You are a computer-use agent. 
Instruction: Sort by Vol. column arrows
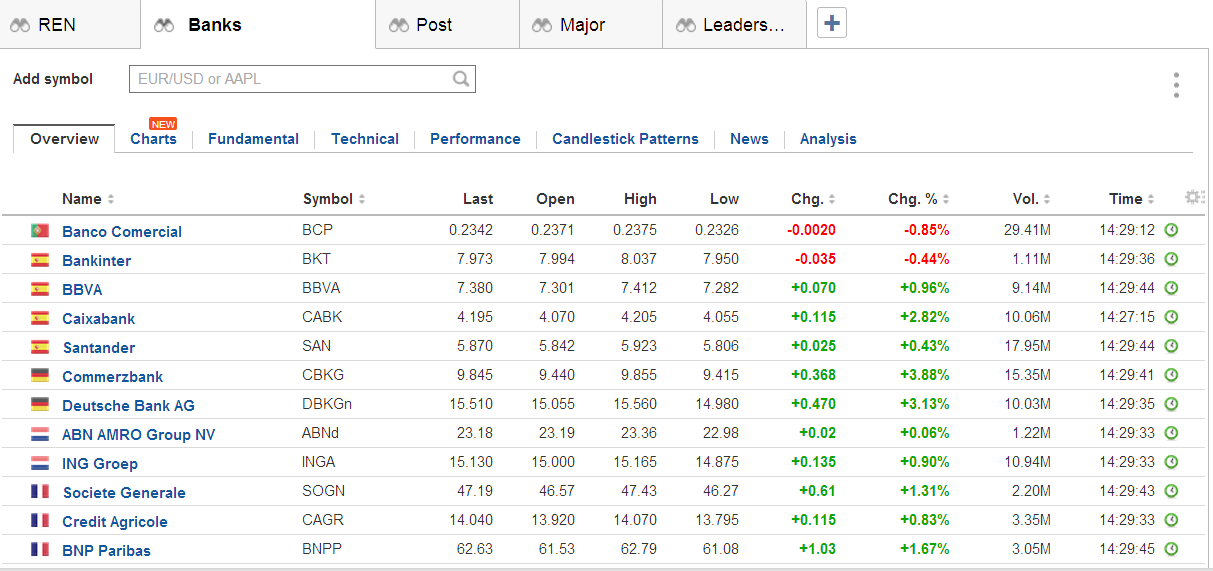[1047, 199]
